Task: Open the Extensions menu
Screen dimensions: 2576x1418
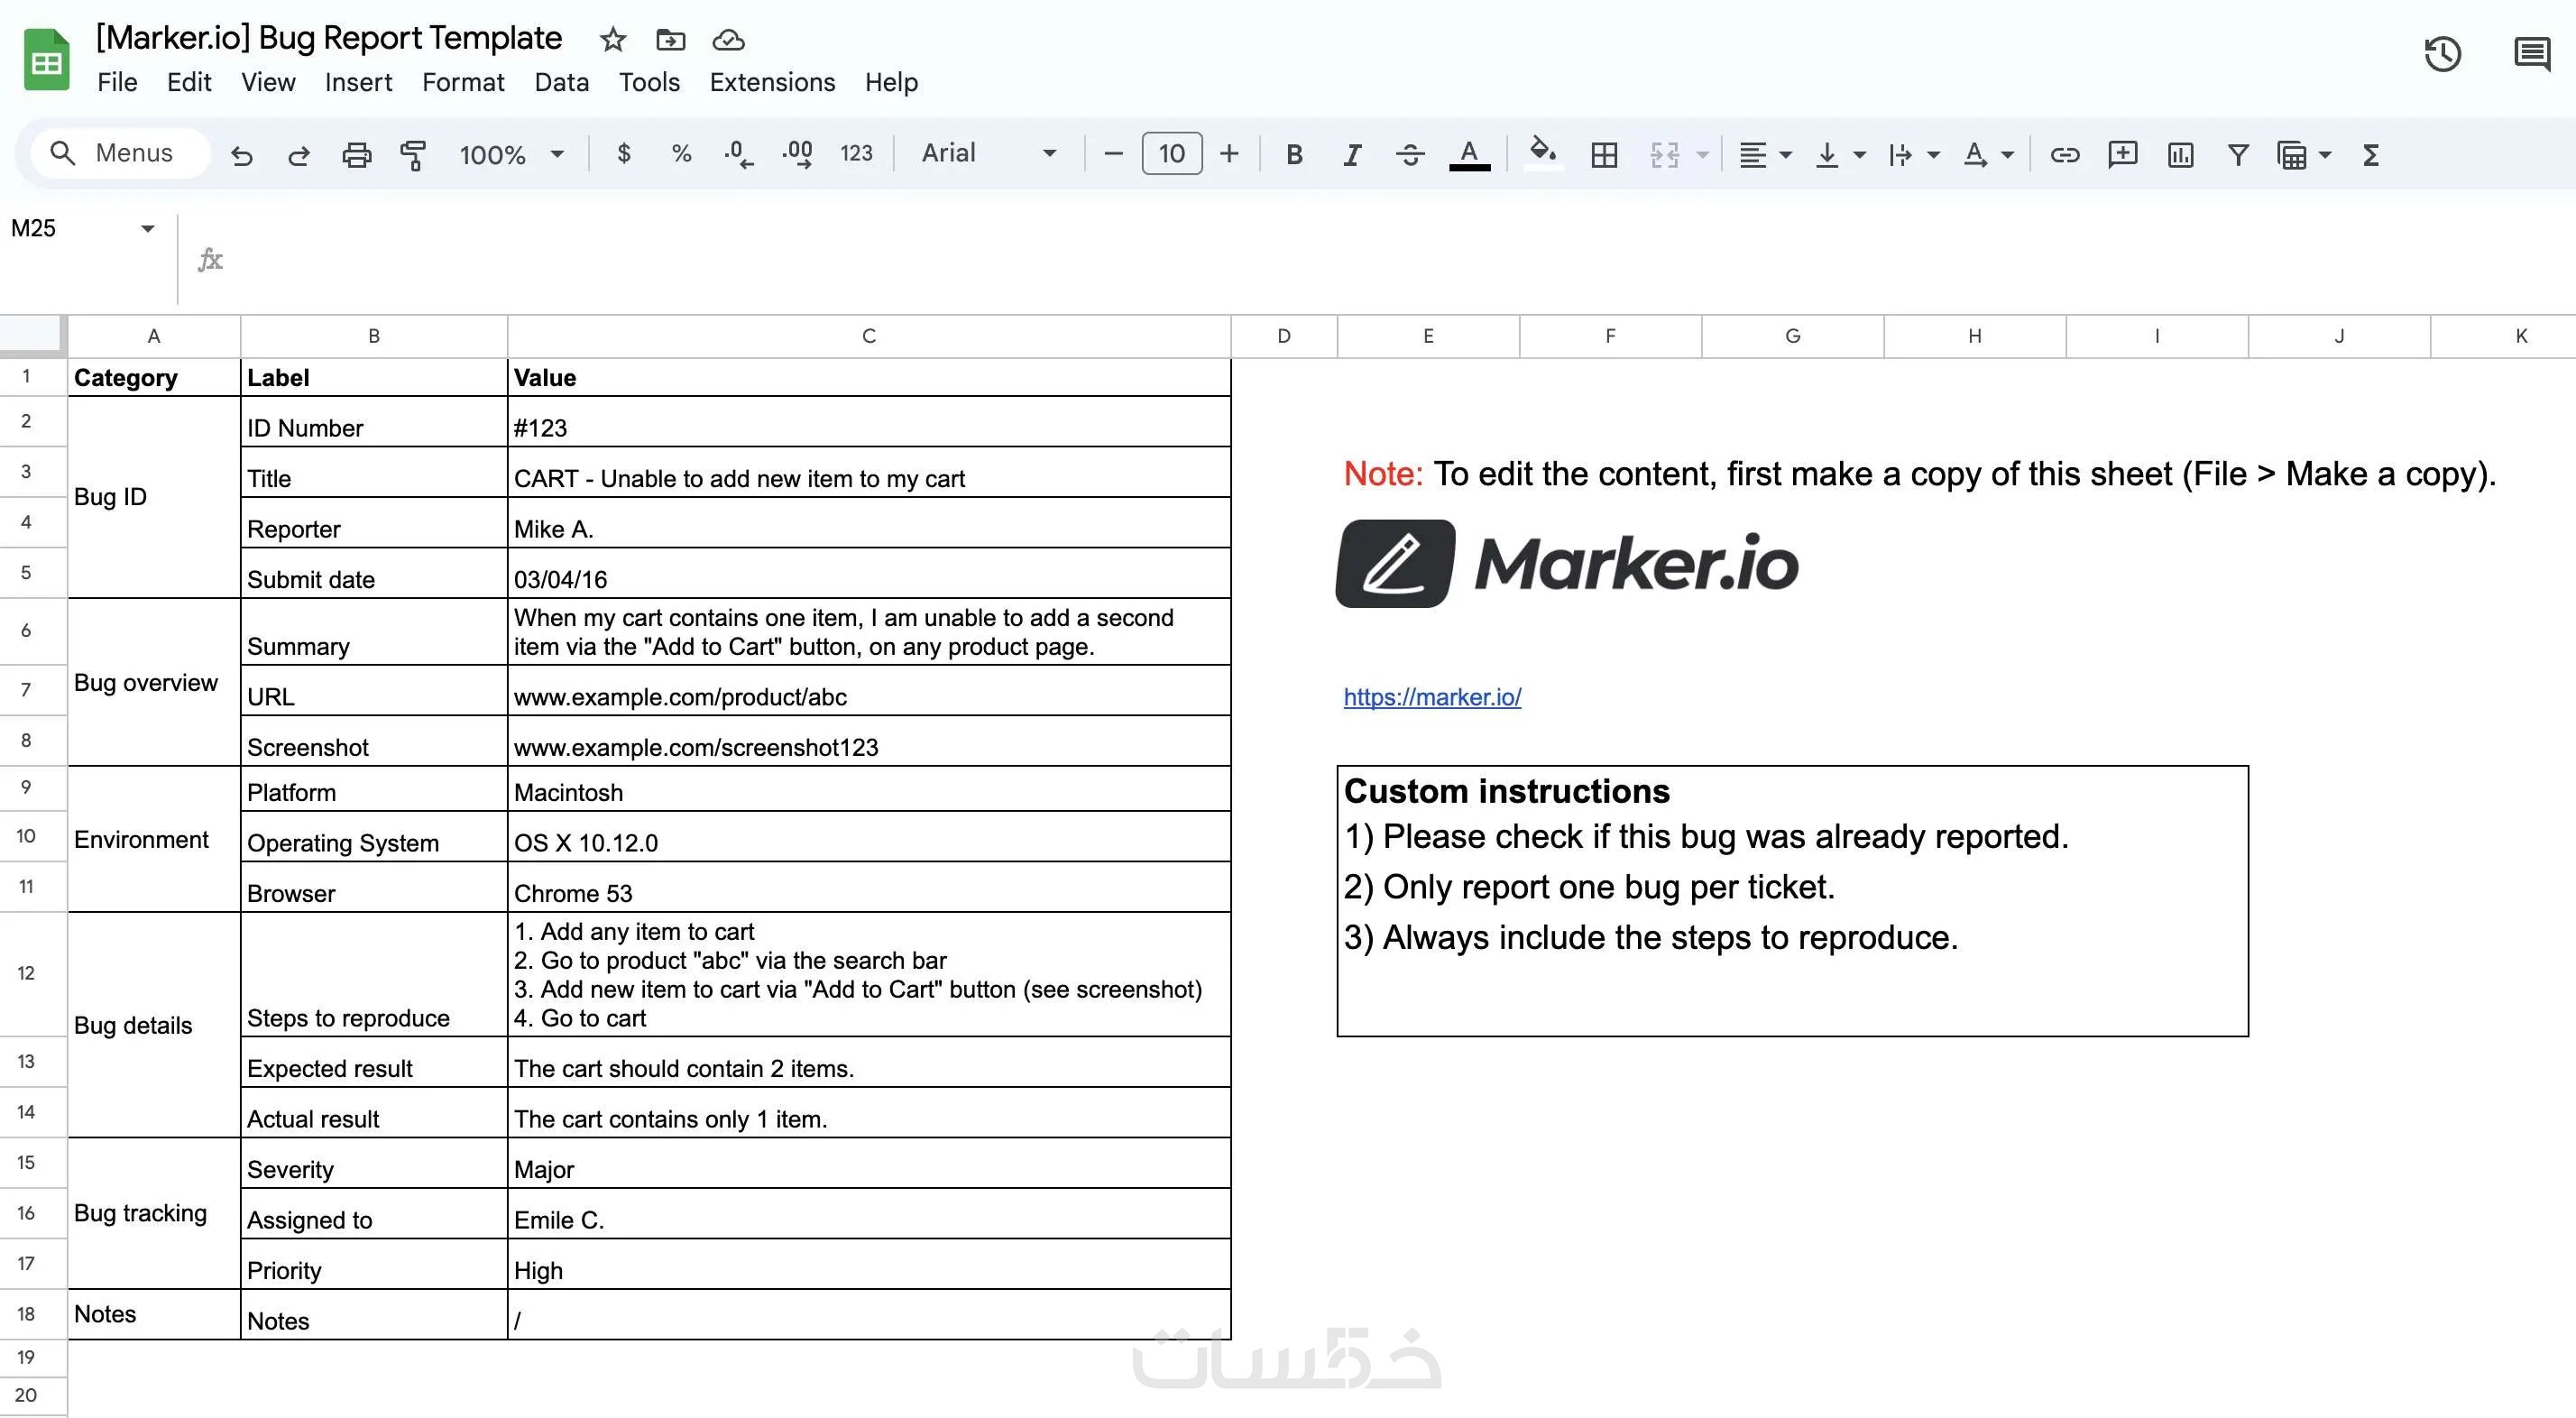Action: (772, 82)
